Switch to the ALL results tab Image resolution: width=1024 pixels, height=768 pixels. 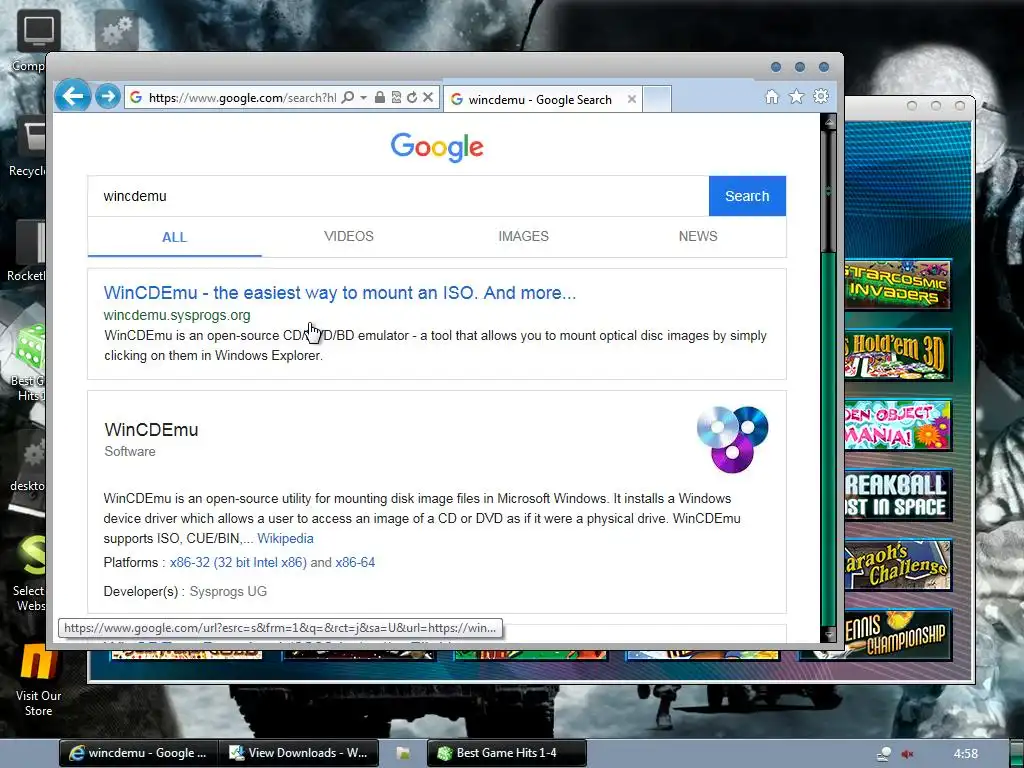(174, 237)
